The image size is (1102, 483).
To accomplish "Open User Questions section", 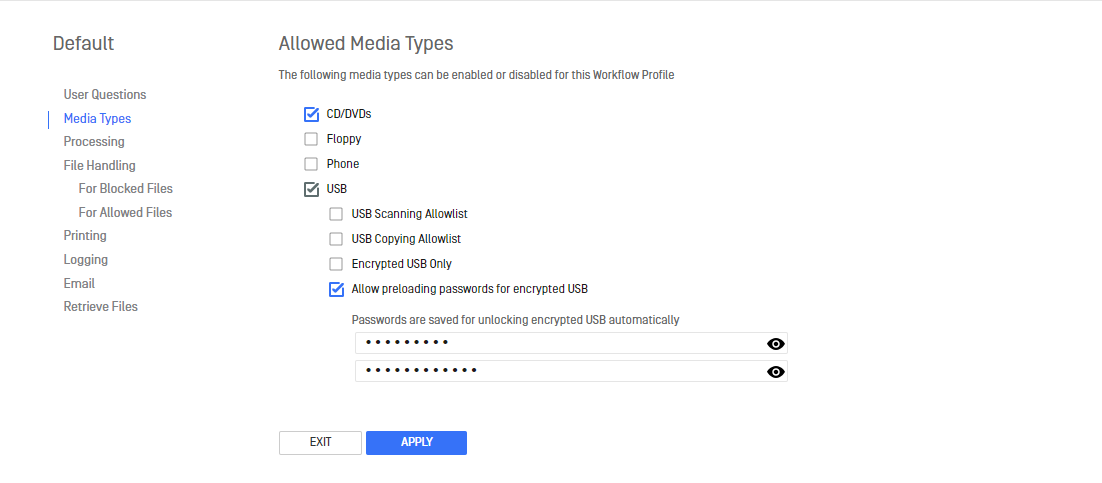I will click(105, 94).
